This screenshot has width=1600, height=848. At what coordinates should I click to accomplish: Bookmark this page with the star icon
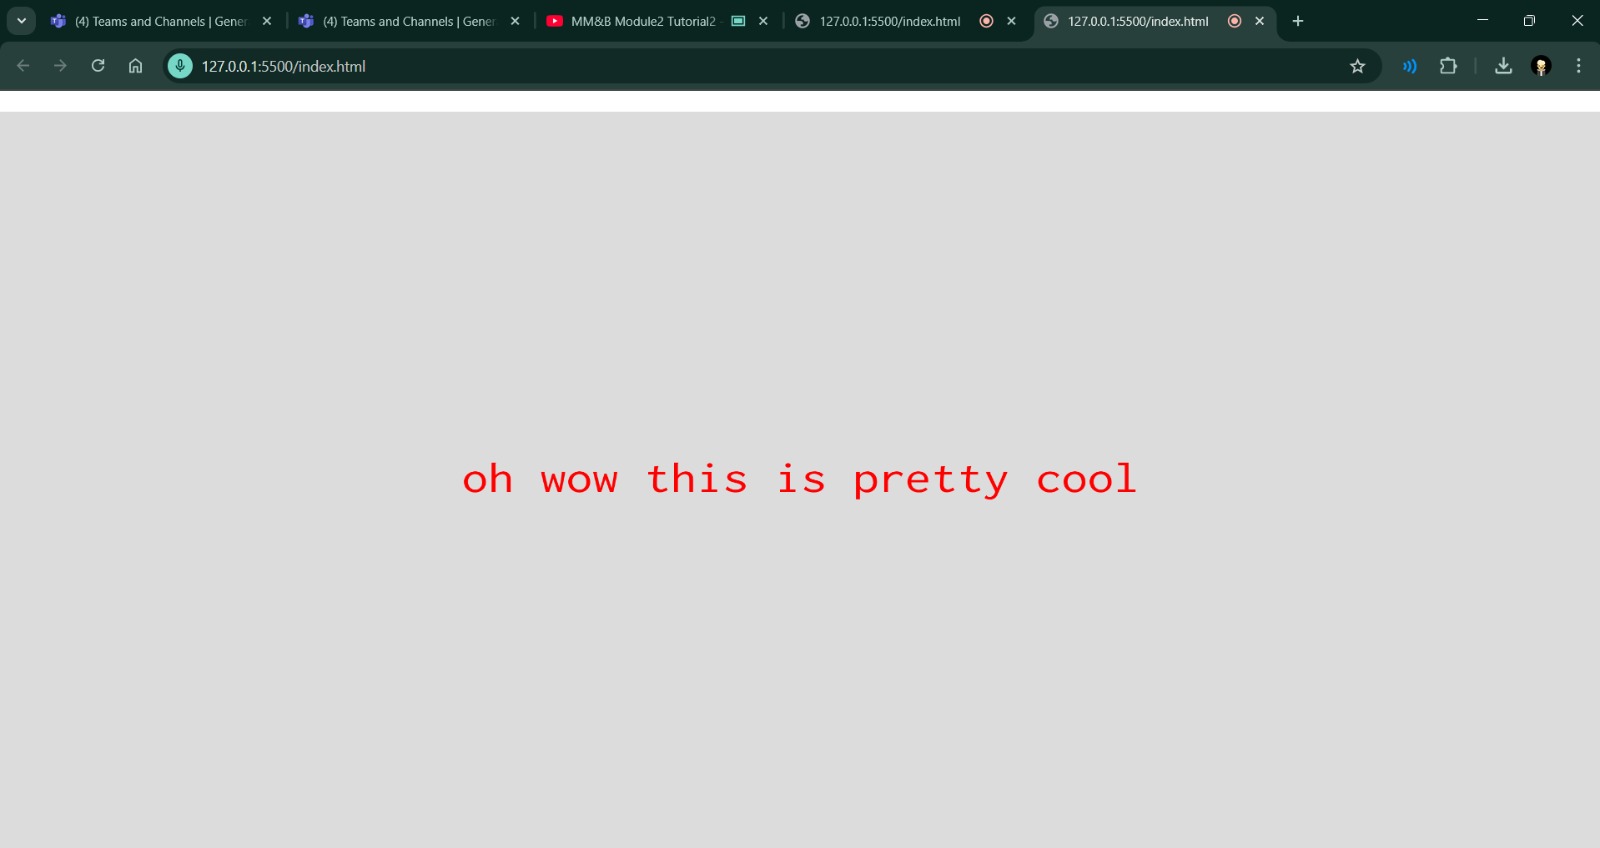pyautogui.click(x=1357, y=66)
